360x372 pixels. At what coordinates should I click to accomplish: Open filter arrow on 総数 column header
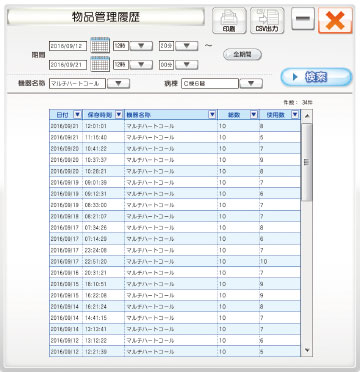254,115
